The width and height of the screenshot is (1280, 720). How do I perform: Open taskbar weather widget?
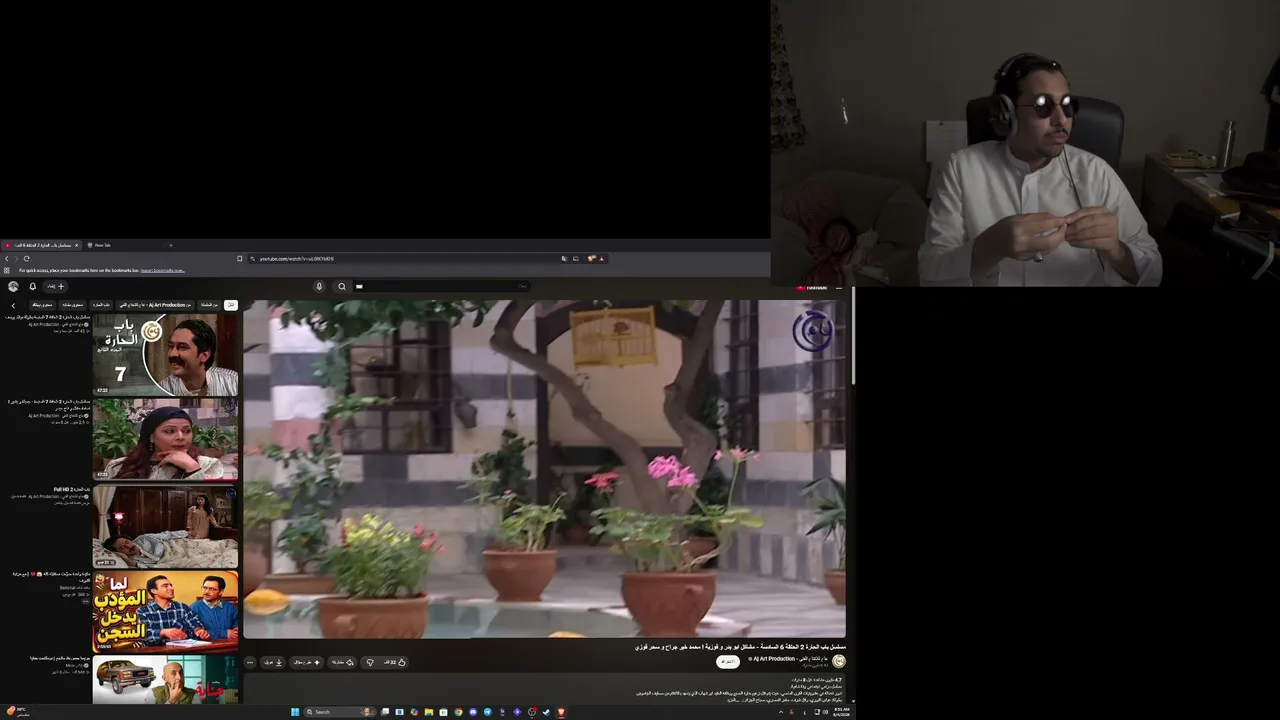[17, 712]
